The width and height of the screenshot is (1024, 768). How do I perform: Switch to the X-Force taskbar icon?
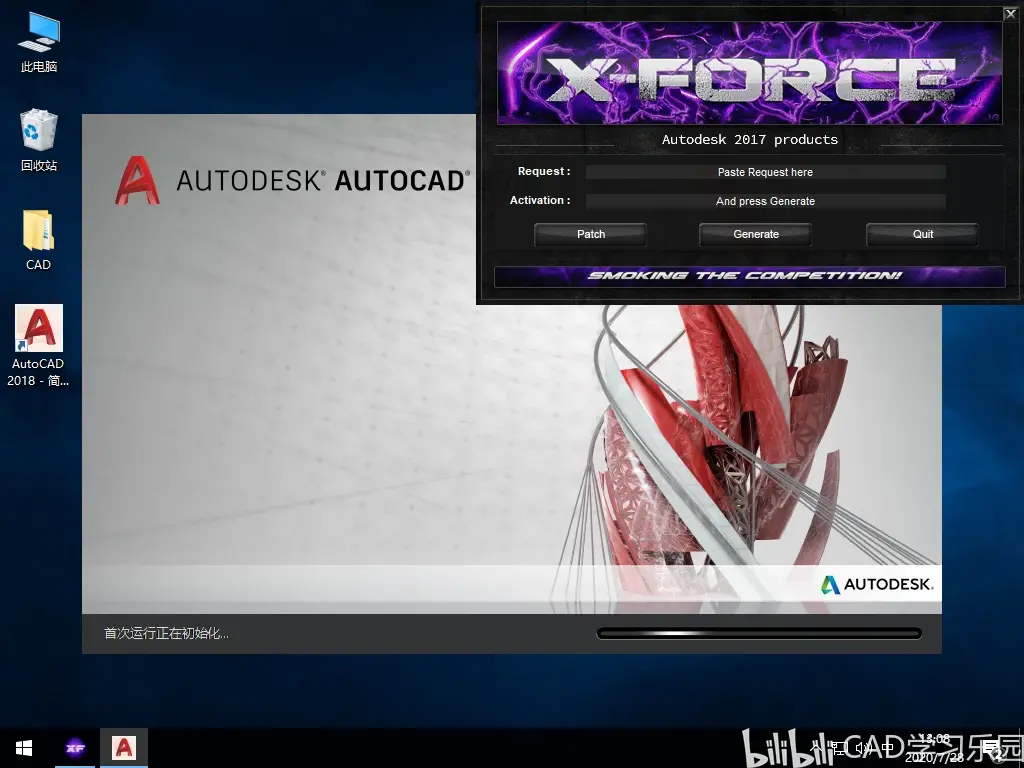click(x=75, y=748)
